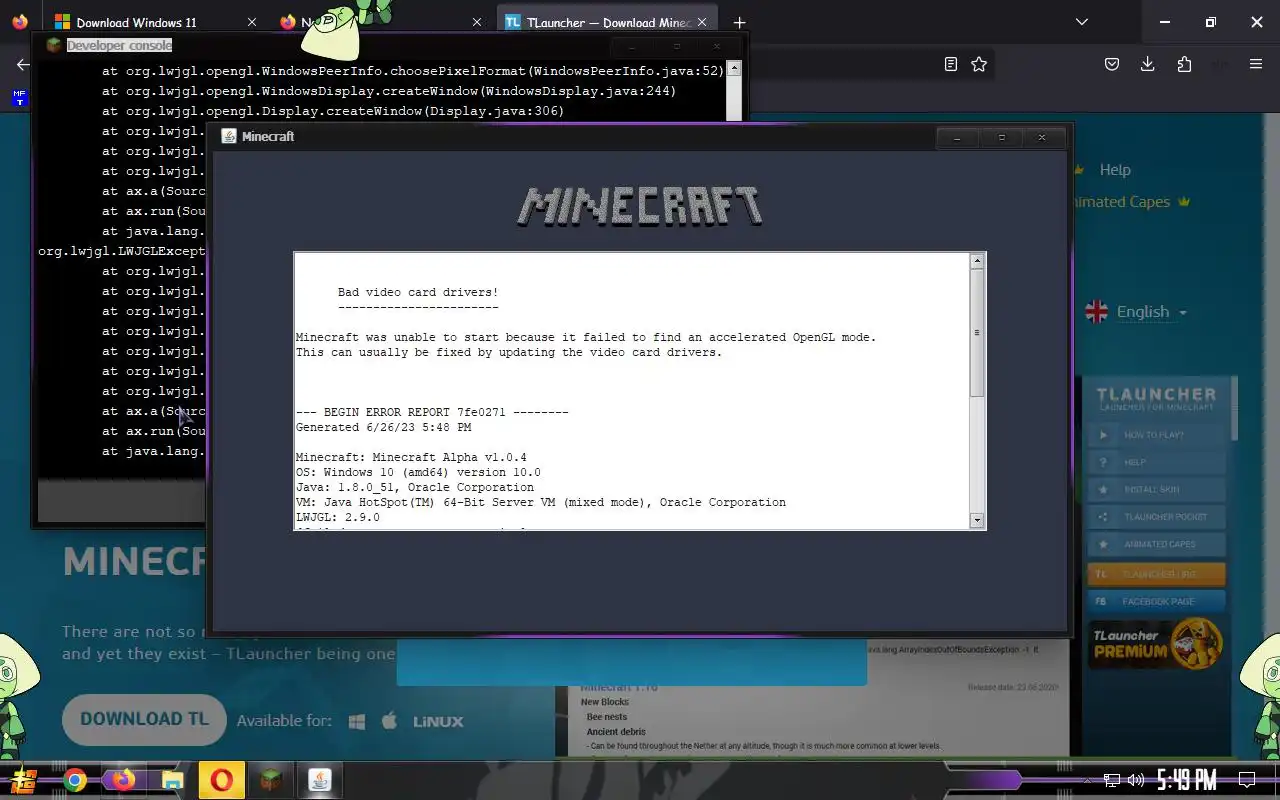The height and width of the screenshot is (800, 1280).
Task: List all tabs dropdown arrow
Action: pyautogui.click(x=1081, y=22)
